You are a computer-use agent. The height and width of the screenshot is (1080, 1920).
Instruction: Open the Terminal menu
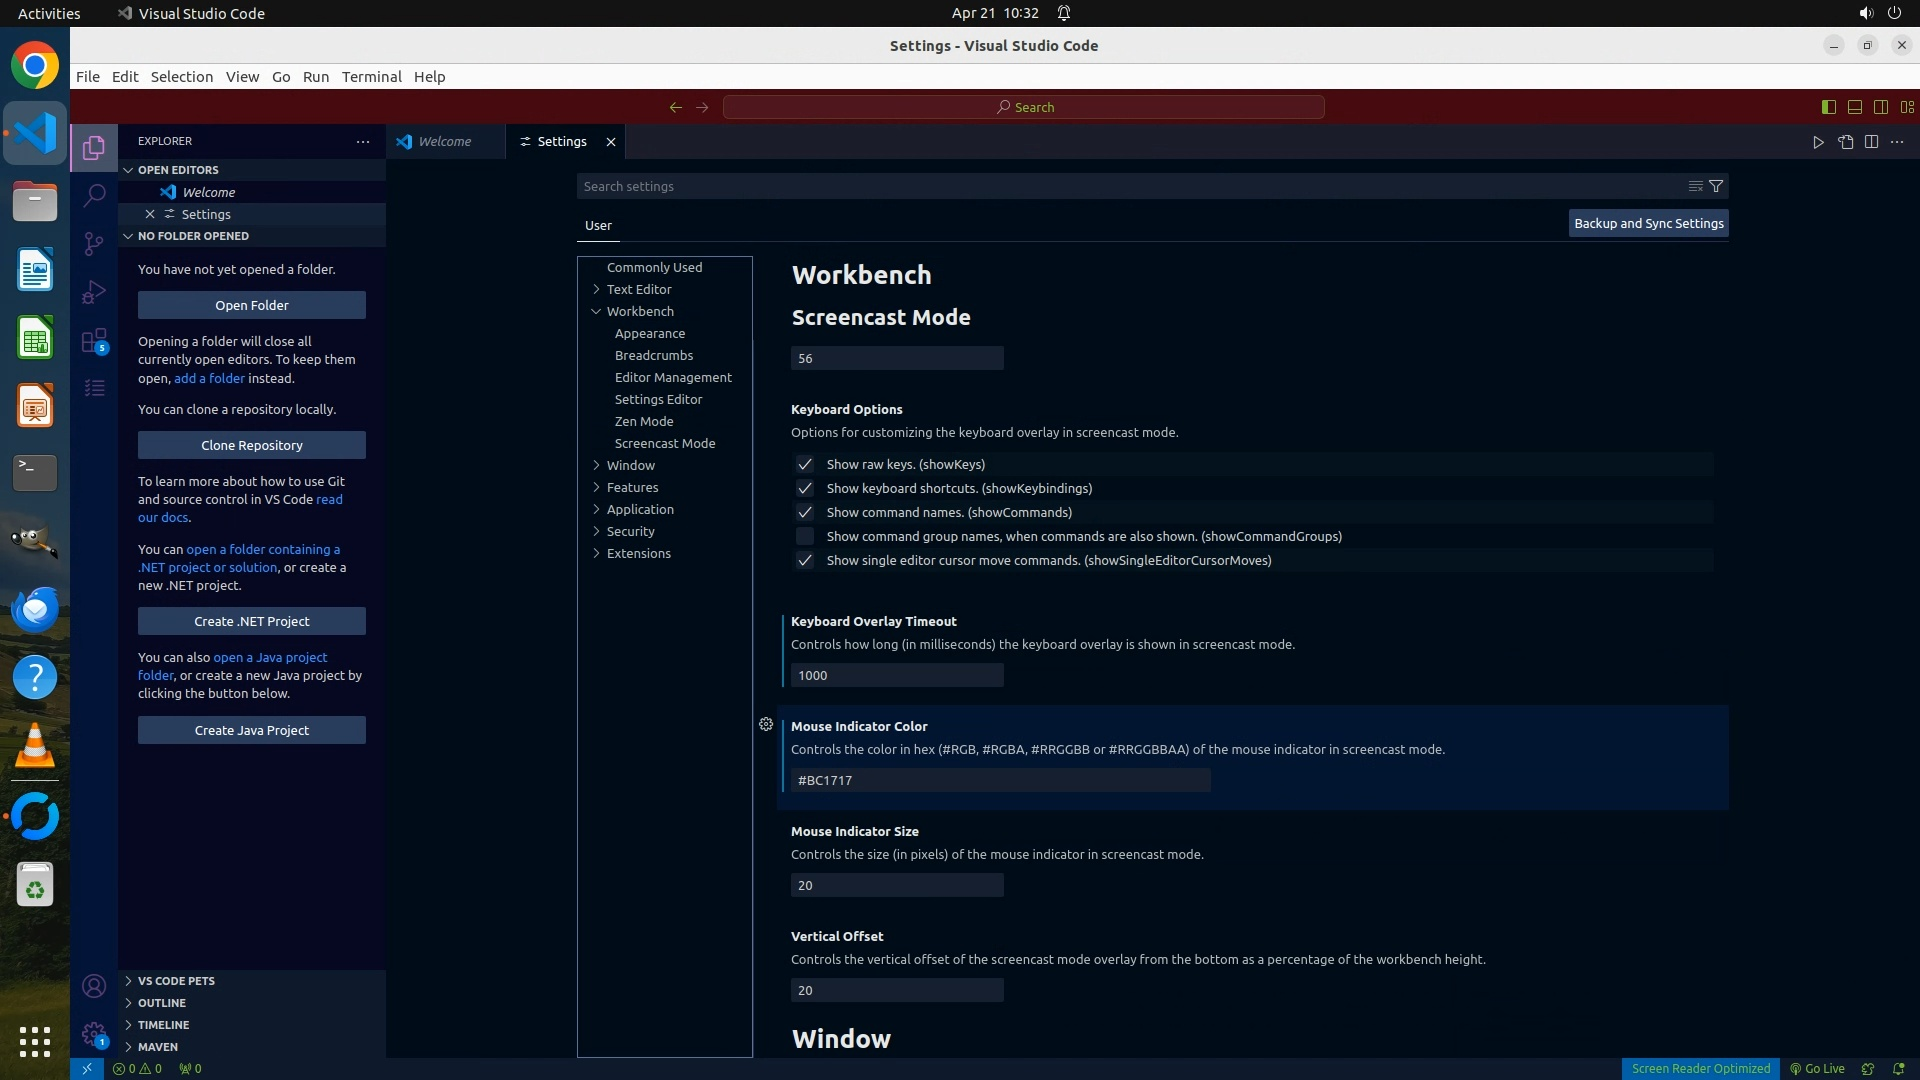coord(371,76)
